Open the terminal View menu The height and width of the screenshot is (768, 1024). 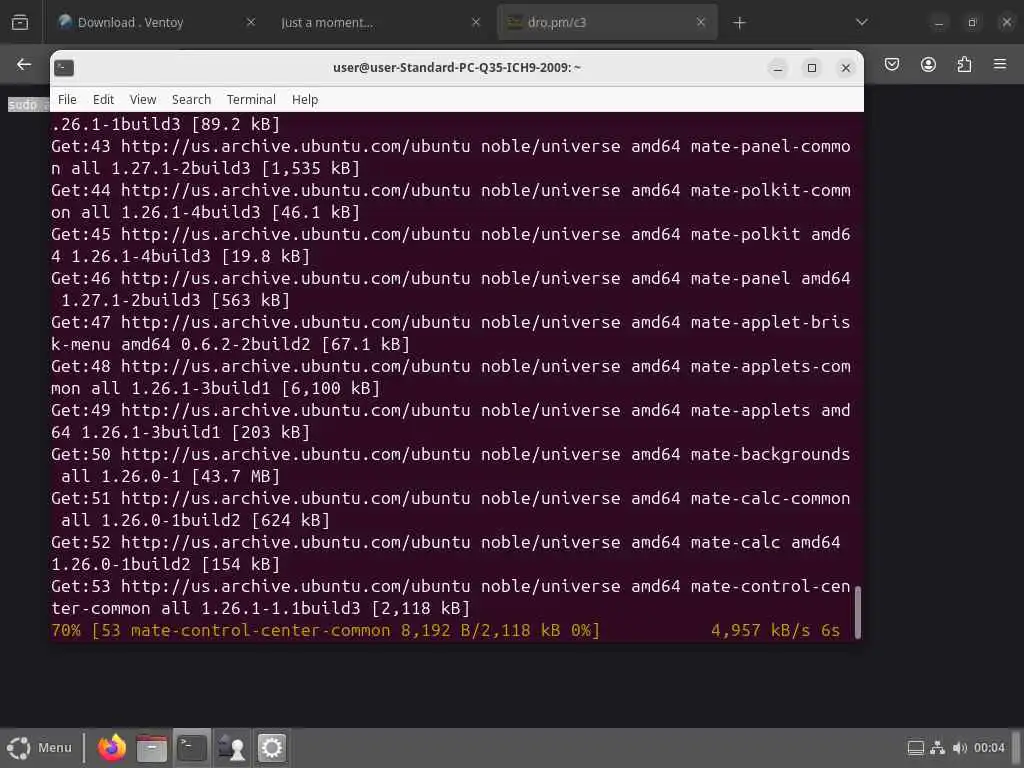coord(142,99)
